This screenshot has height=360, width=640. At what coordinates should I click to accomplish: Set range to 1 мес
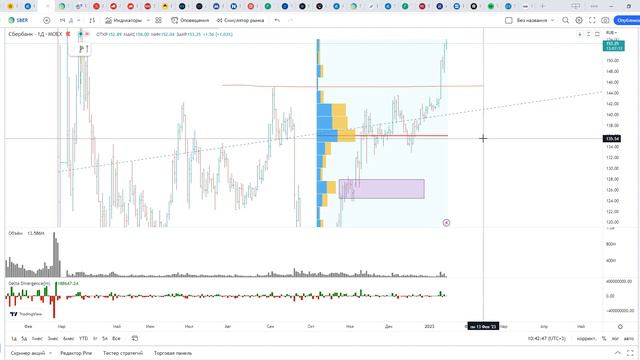point(37,338)
